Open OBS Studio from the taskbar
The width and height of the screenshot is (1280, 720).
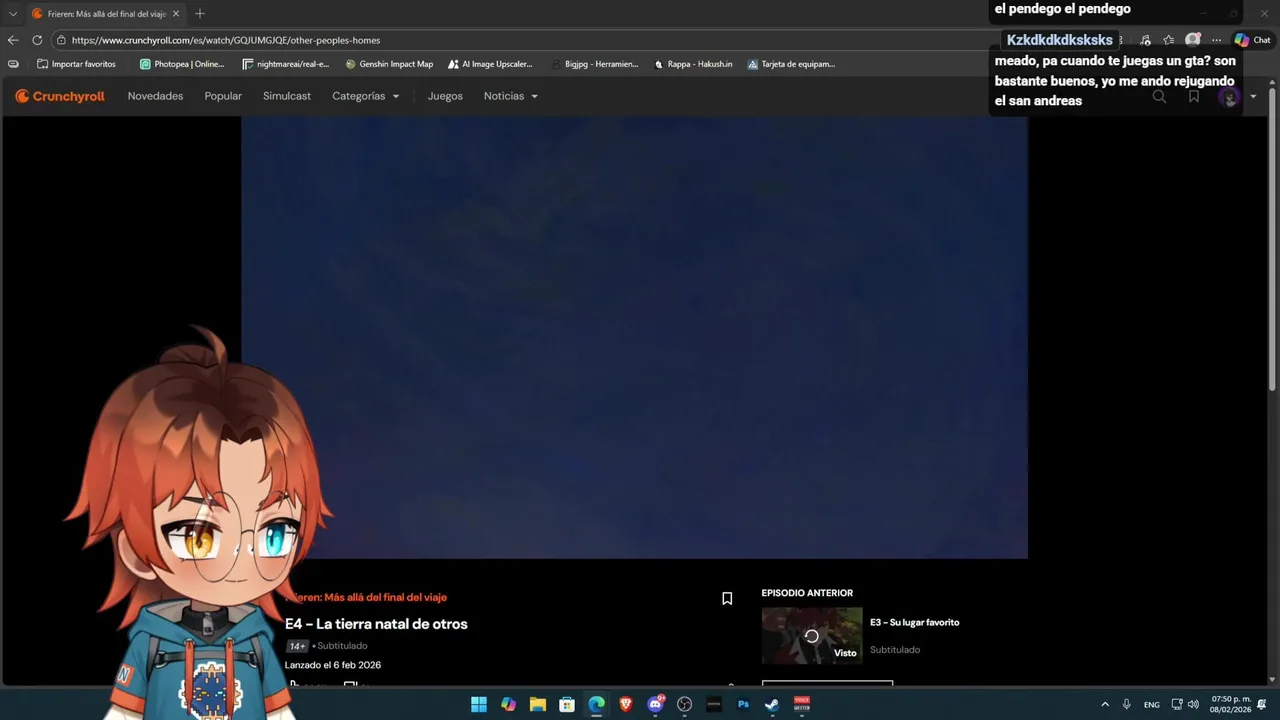point(684,704)
